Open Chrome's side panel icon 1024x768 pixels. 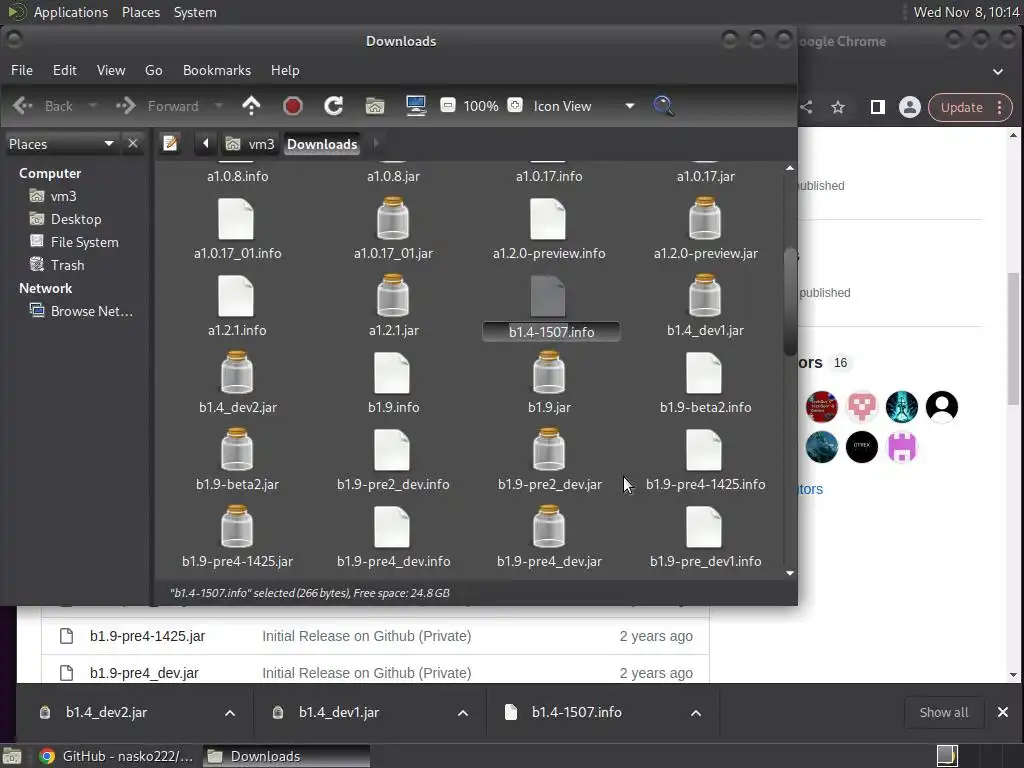tap(878, 107)
